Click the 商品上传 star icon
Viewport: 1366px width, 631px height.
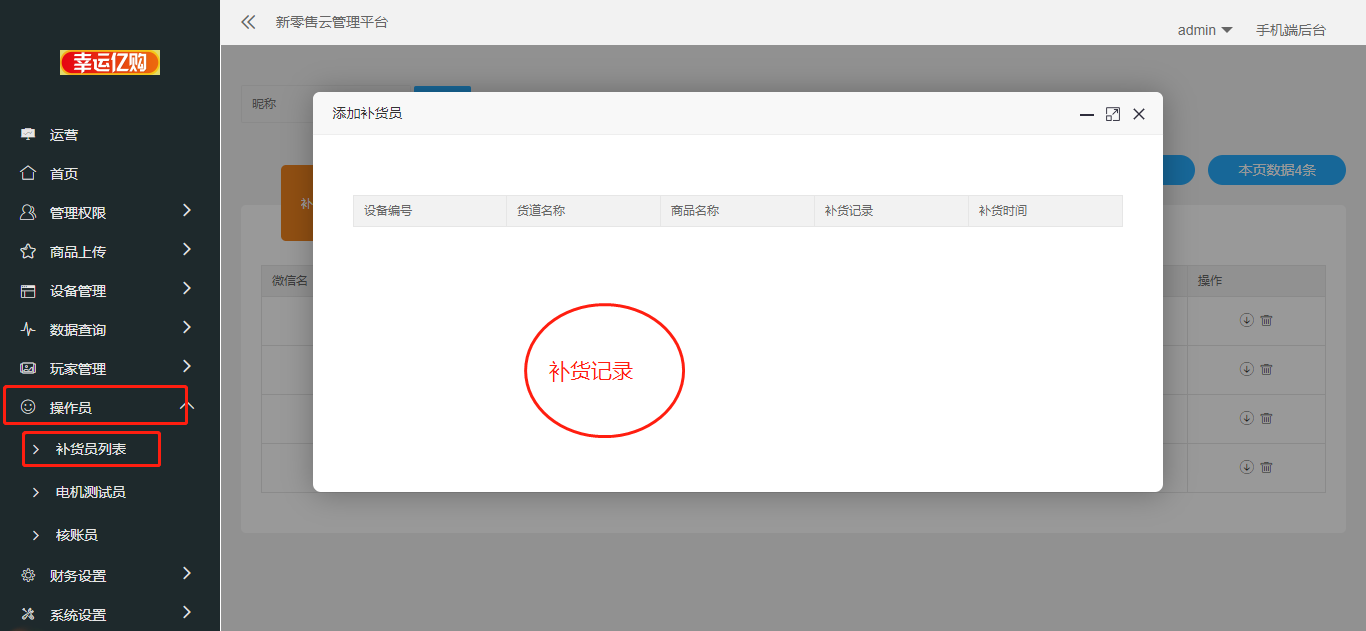(28, 252)
